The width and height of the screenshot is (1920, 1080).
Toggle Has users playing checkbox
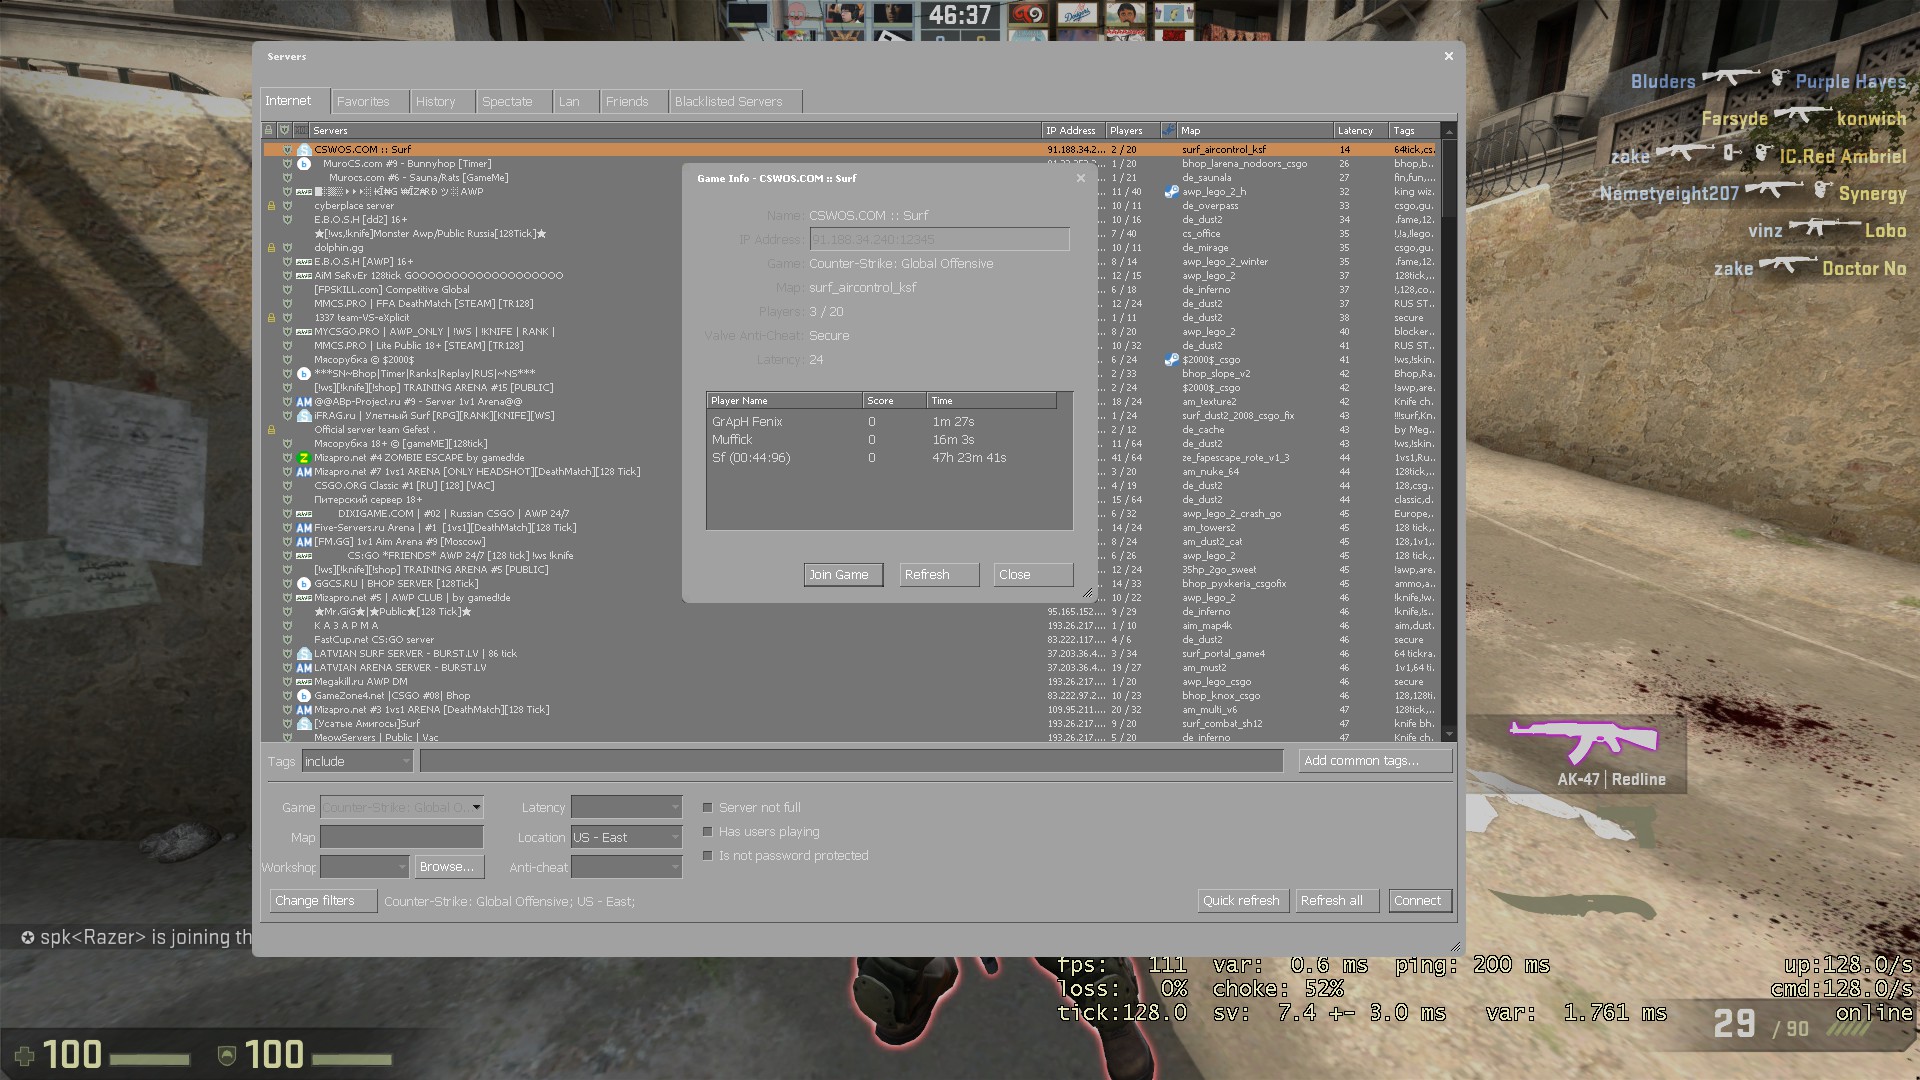coord(708,832)
